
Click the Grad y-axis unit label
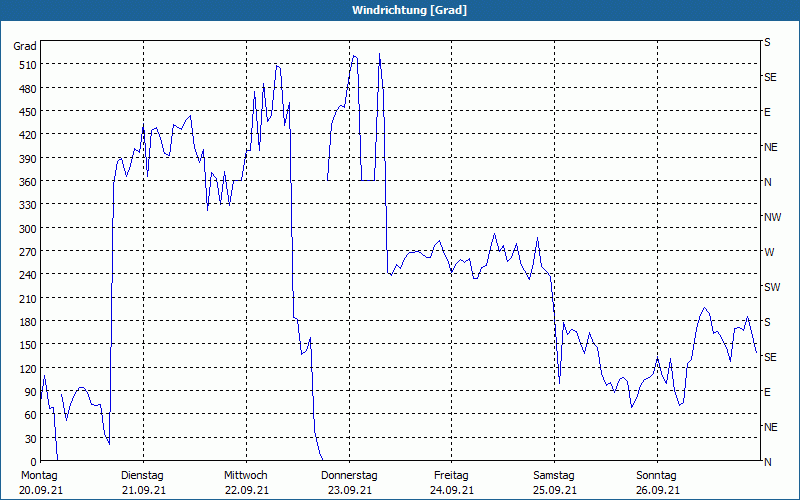tap(25, 46)
